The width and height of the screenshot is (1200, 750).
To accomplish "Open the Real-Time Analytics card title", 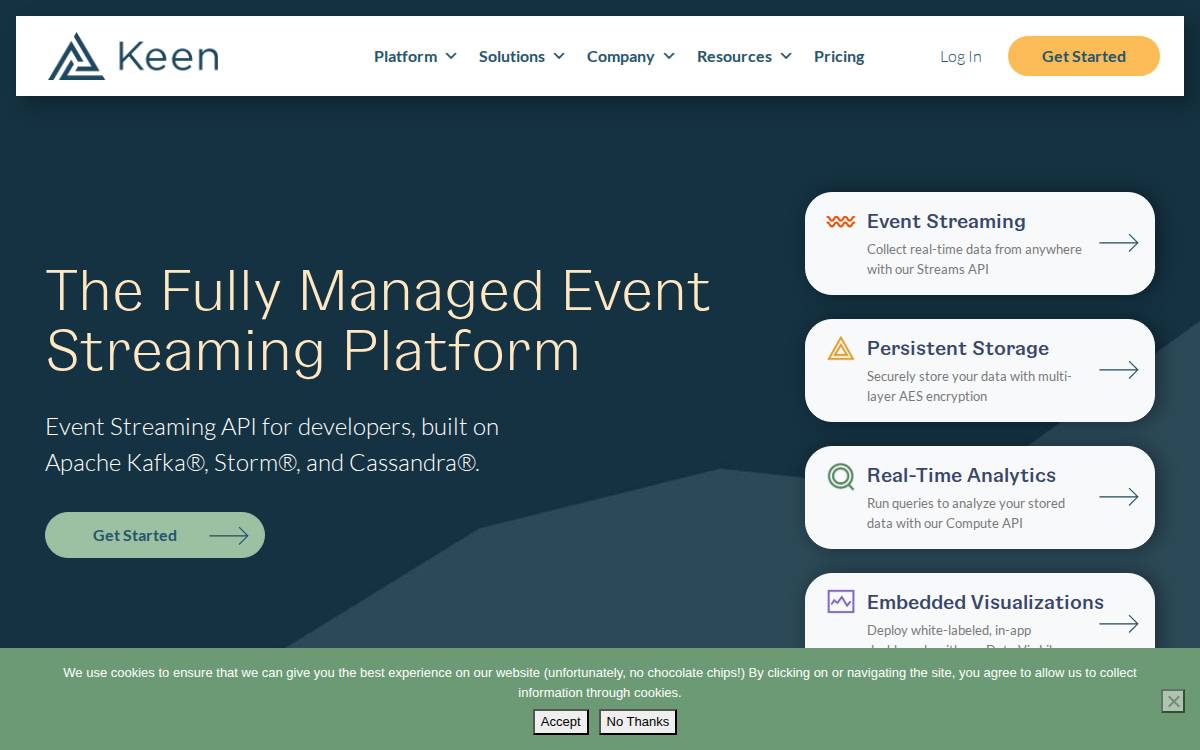I will pos(961,475).
